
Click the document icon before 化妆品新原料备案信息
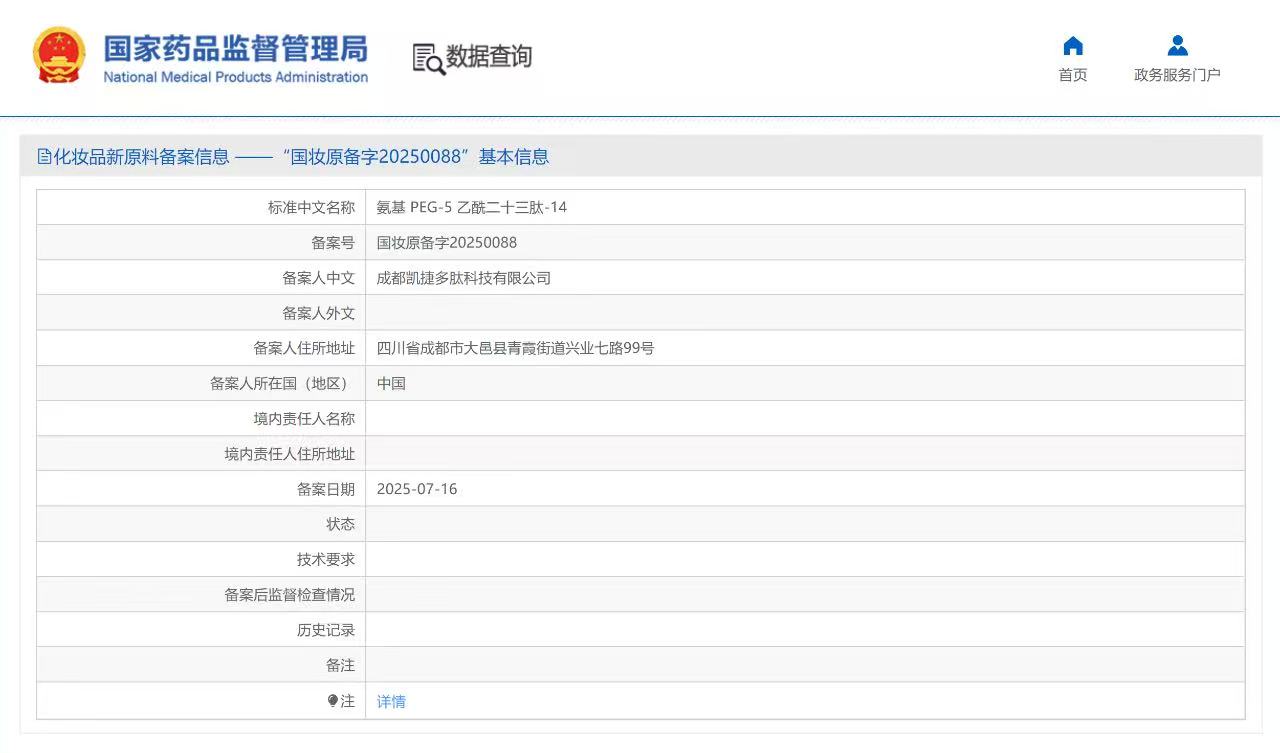point(44,157)
